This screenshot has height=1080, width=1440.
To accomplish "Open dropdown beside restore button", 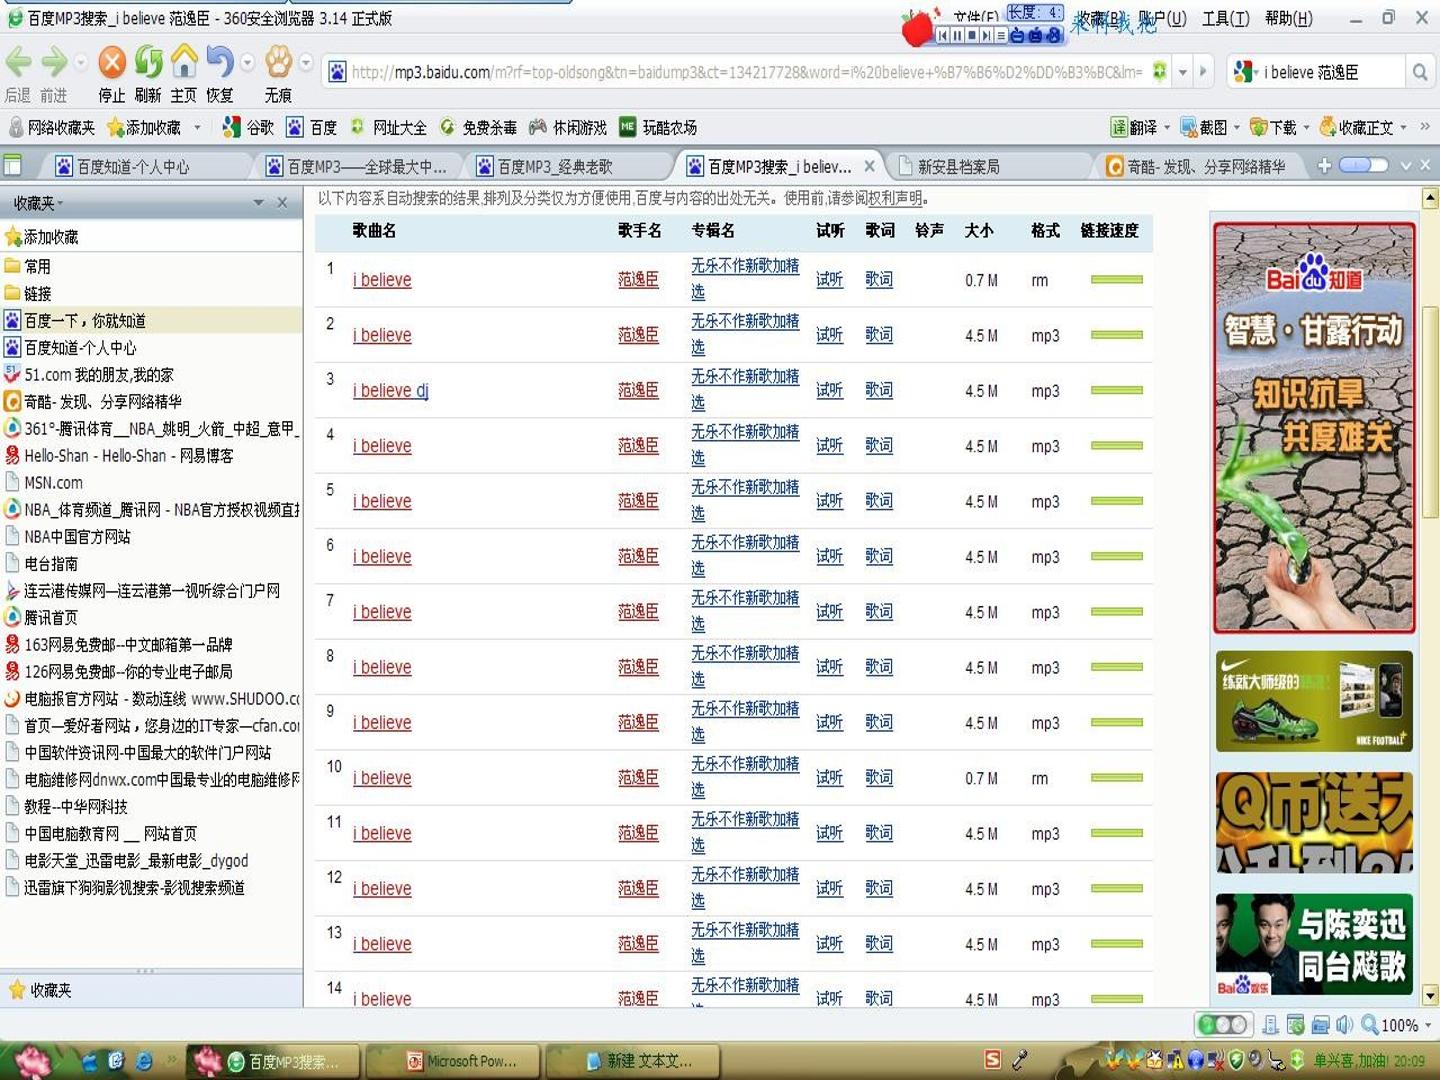I will (247, 63).
